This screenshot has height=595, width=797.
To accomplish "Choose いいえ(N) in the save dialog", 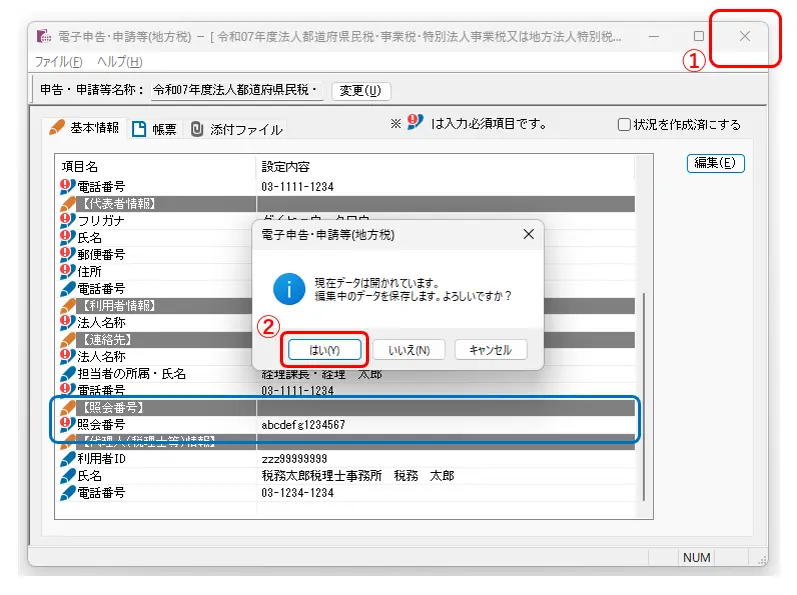I will pyautogui.click(x=409, y=350).
